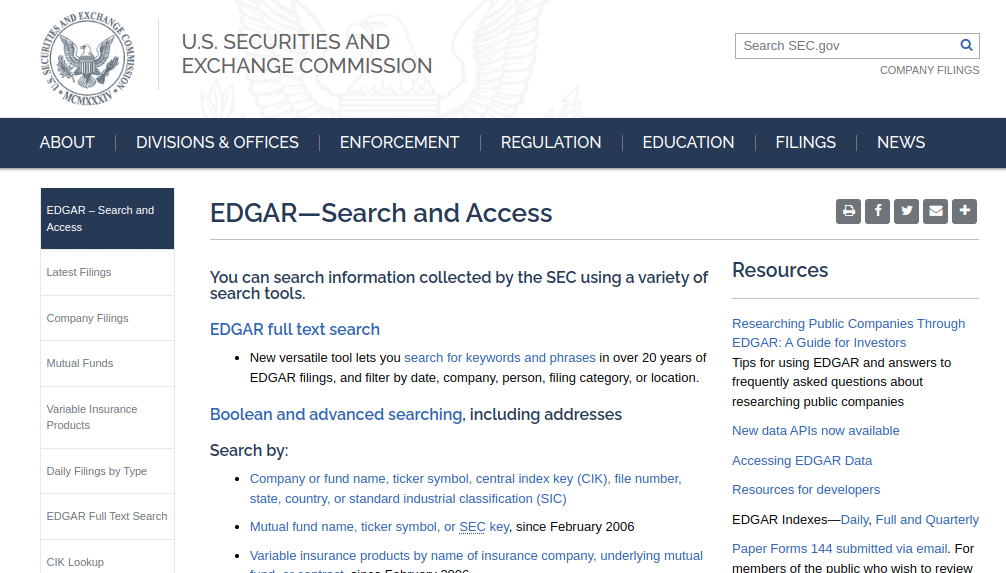
Task: Open Daily Filings by Type
Action: click(x=97, y=471)
